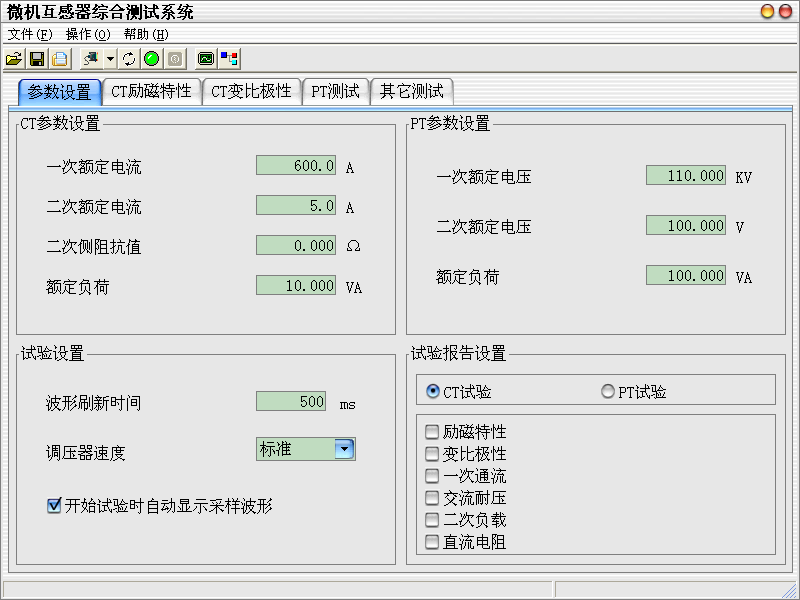800x600 pixels.
Task: Click the print report toolbar icon
Action: click(59, 59)
